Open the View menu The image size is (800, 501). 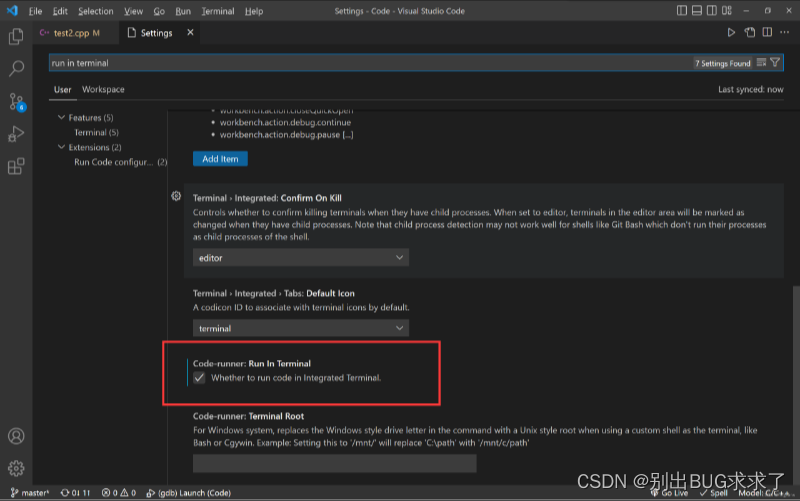(133, 11)
